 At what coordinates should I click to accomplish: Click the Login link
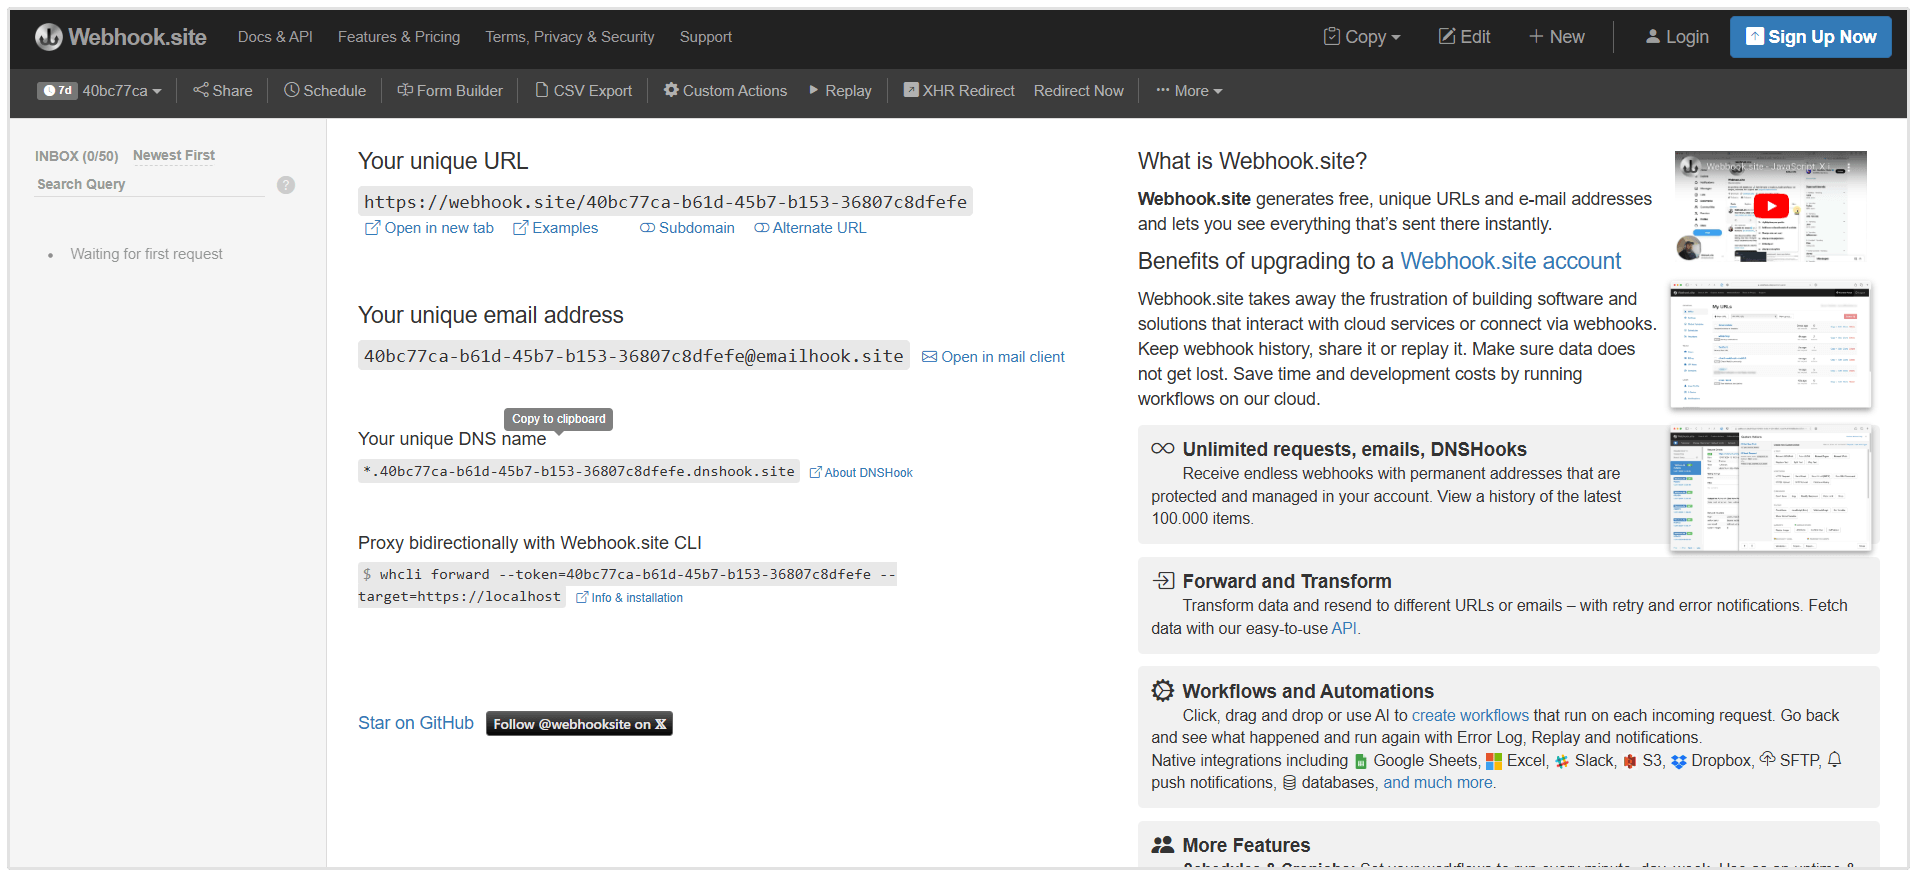click(x=1677, y=37)
